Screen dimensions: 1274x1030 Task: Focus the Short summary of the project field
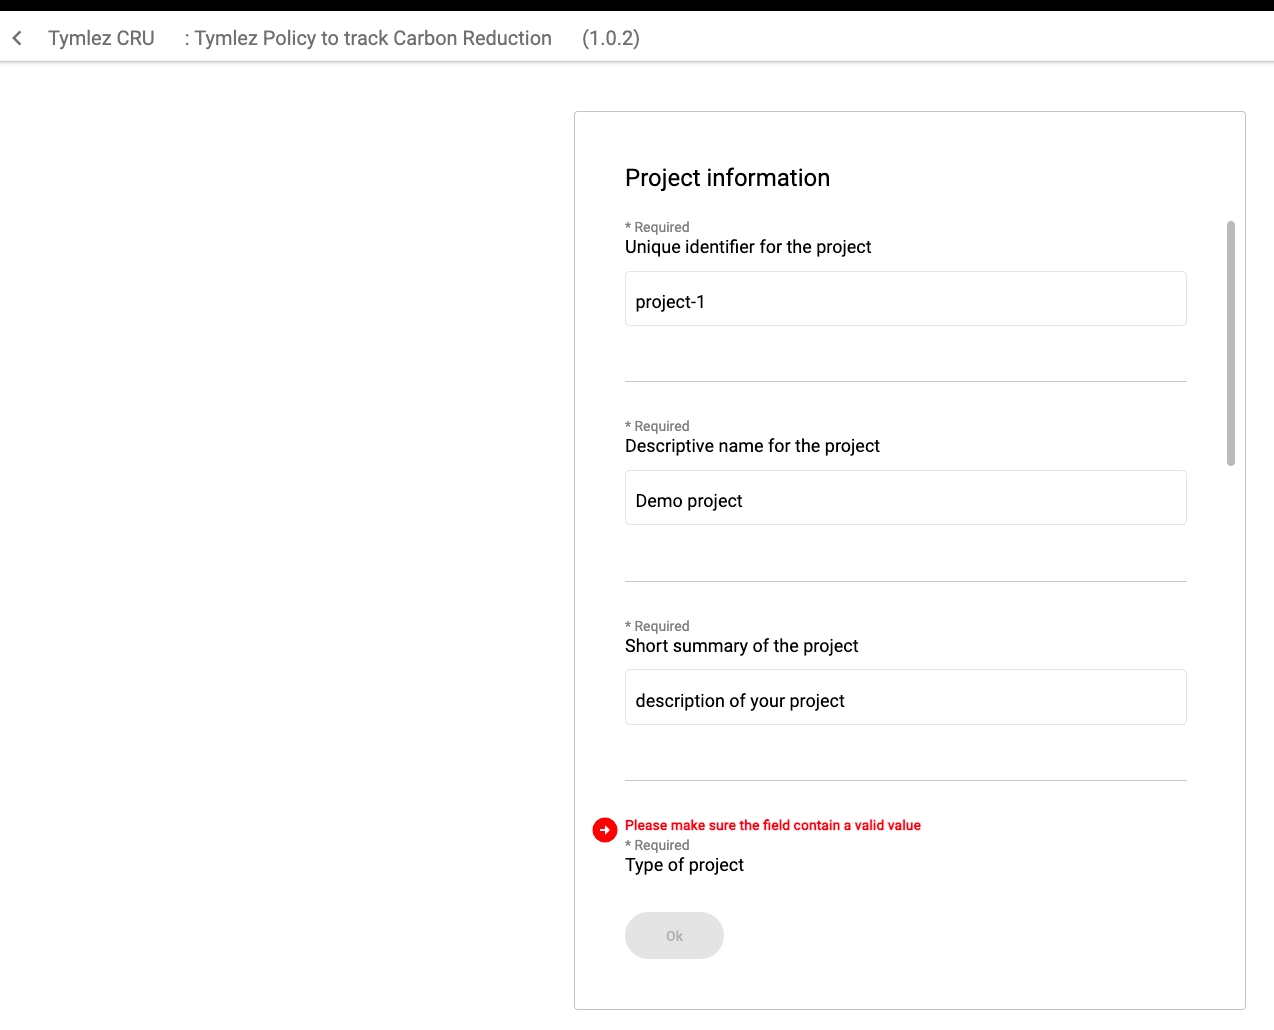[905, 698]
